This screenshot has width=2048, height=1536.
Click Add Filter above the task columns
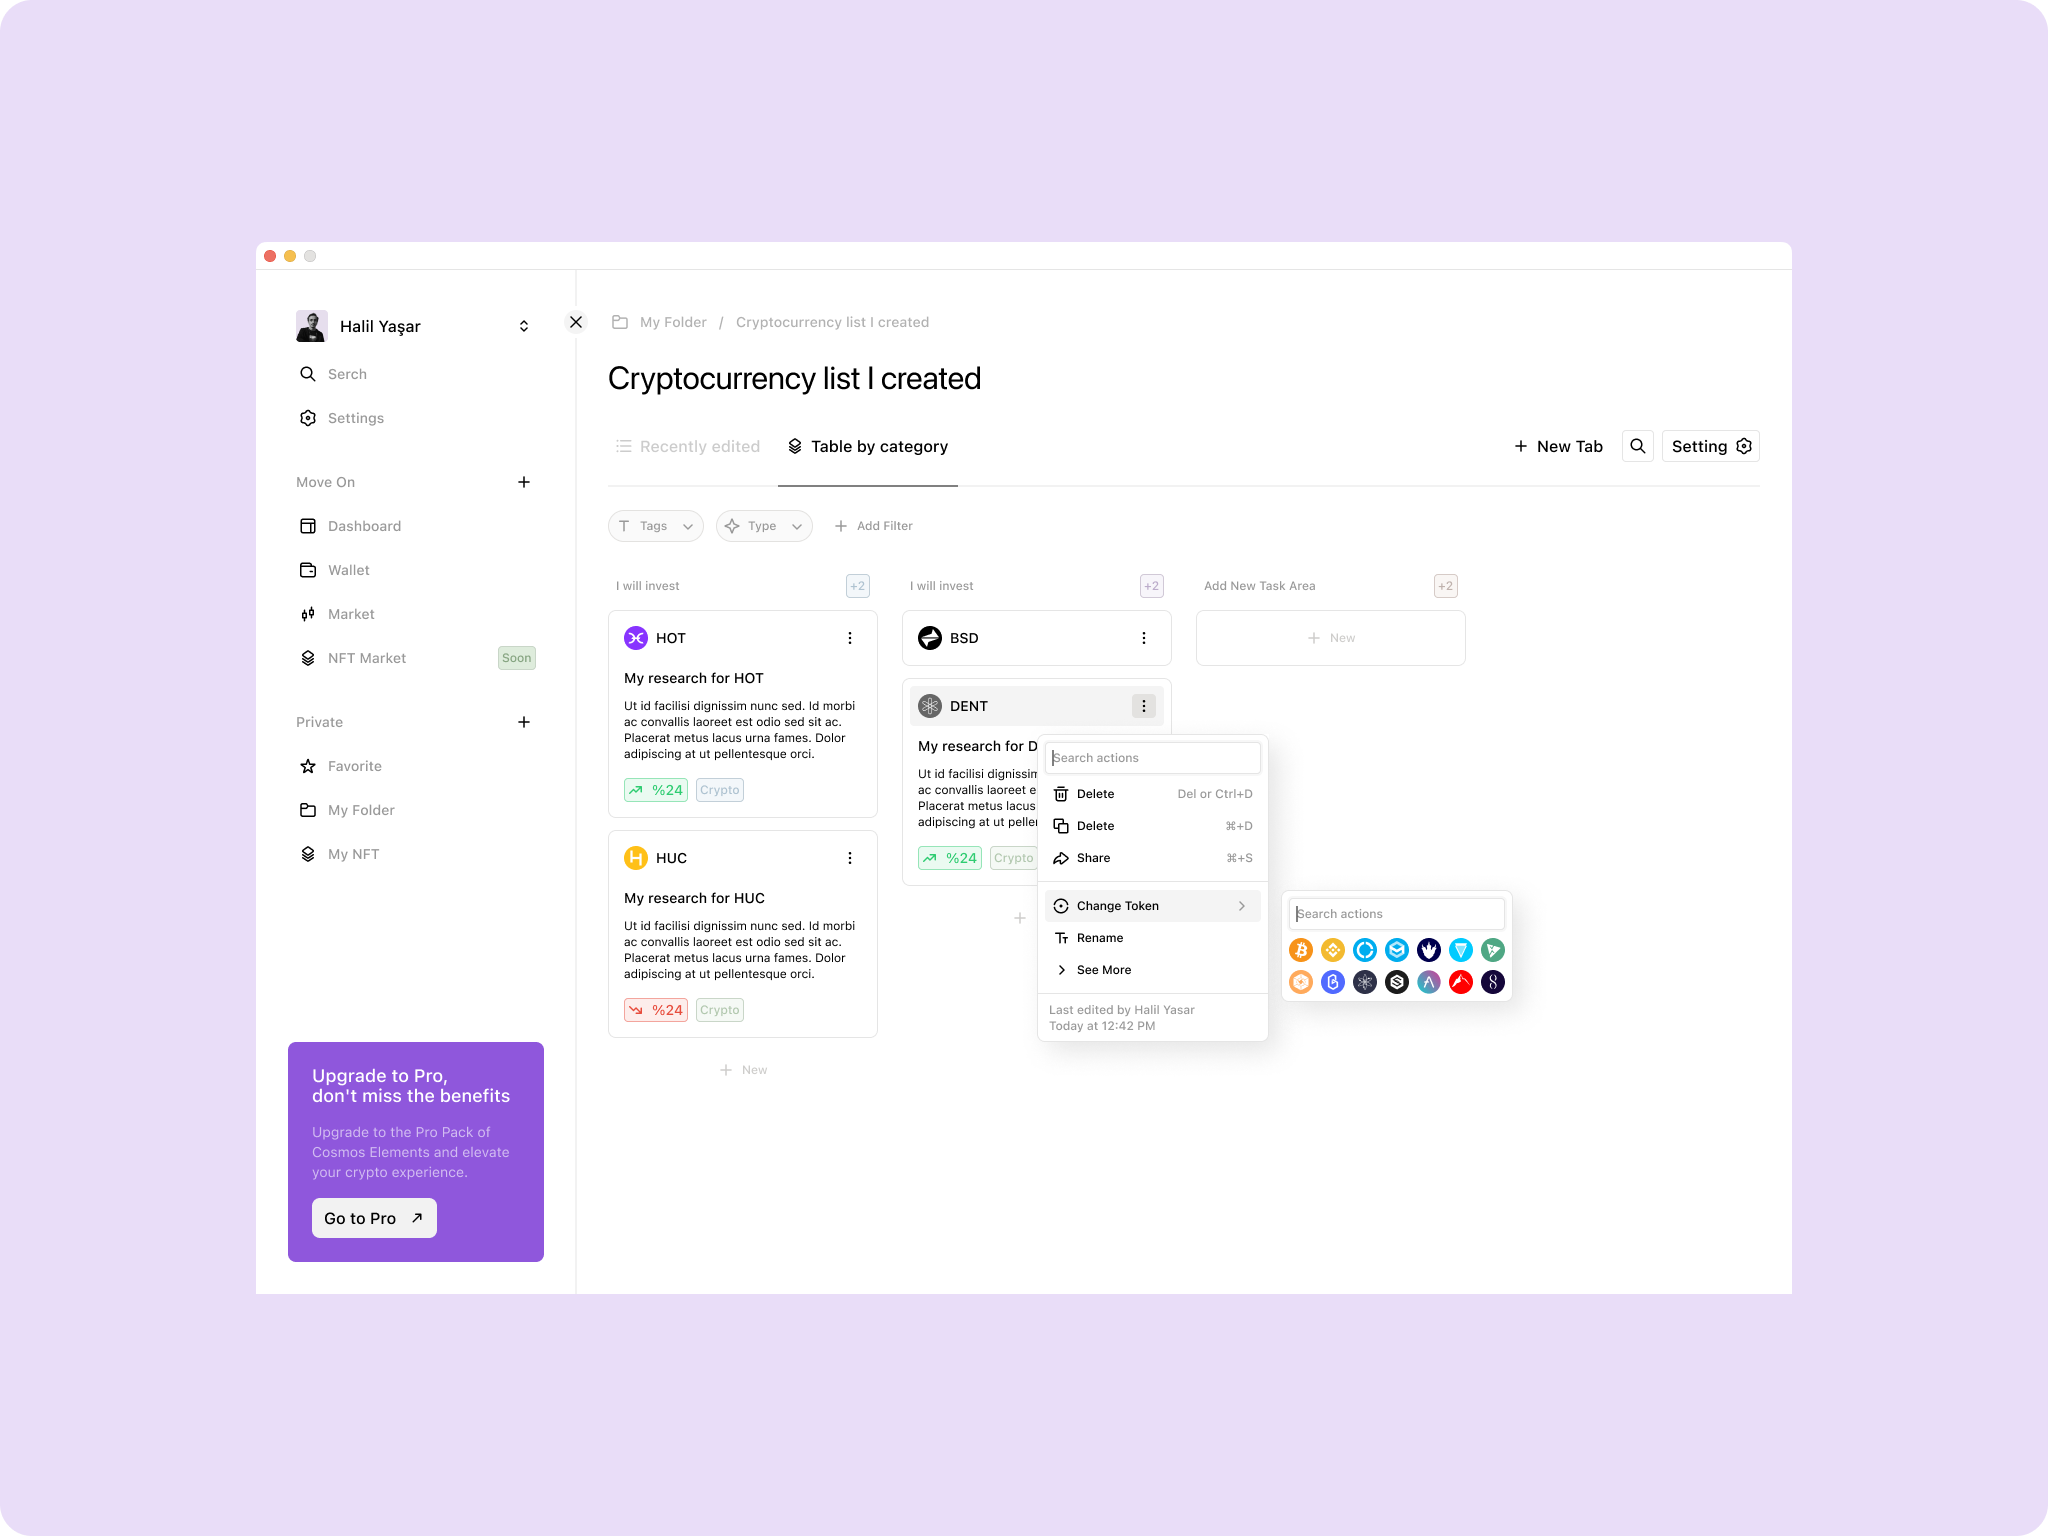pyautogui.click(x=872, y=525)
